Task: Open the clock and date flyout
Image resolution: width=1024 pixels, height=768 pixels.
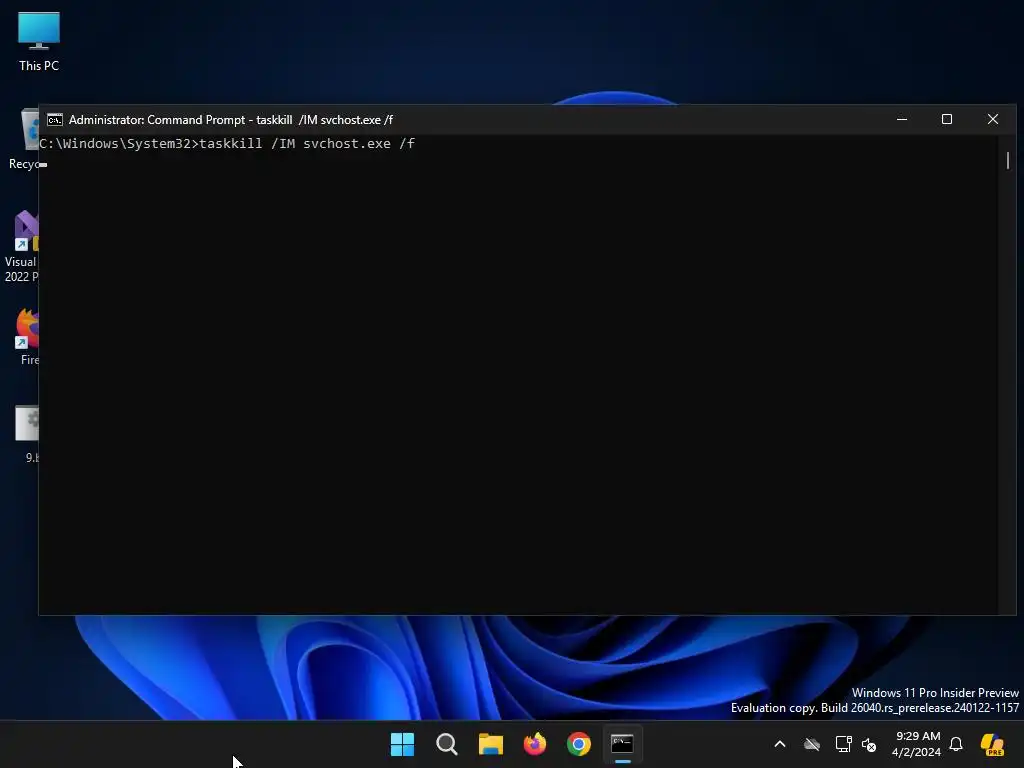Action: pyautogui.click(x=917, y=744)
